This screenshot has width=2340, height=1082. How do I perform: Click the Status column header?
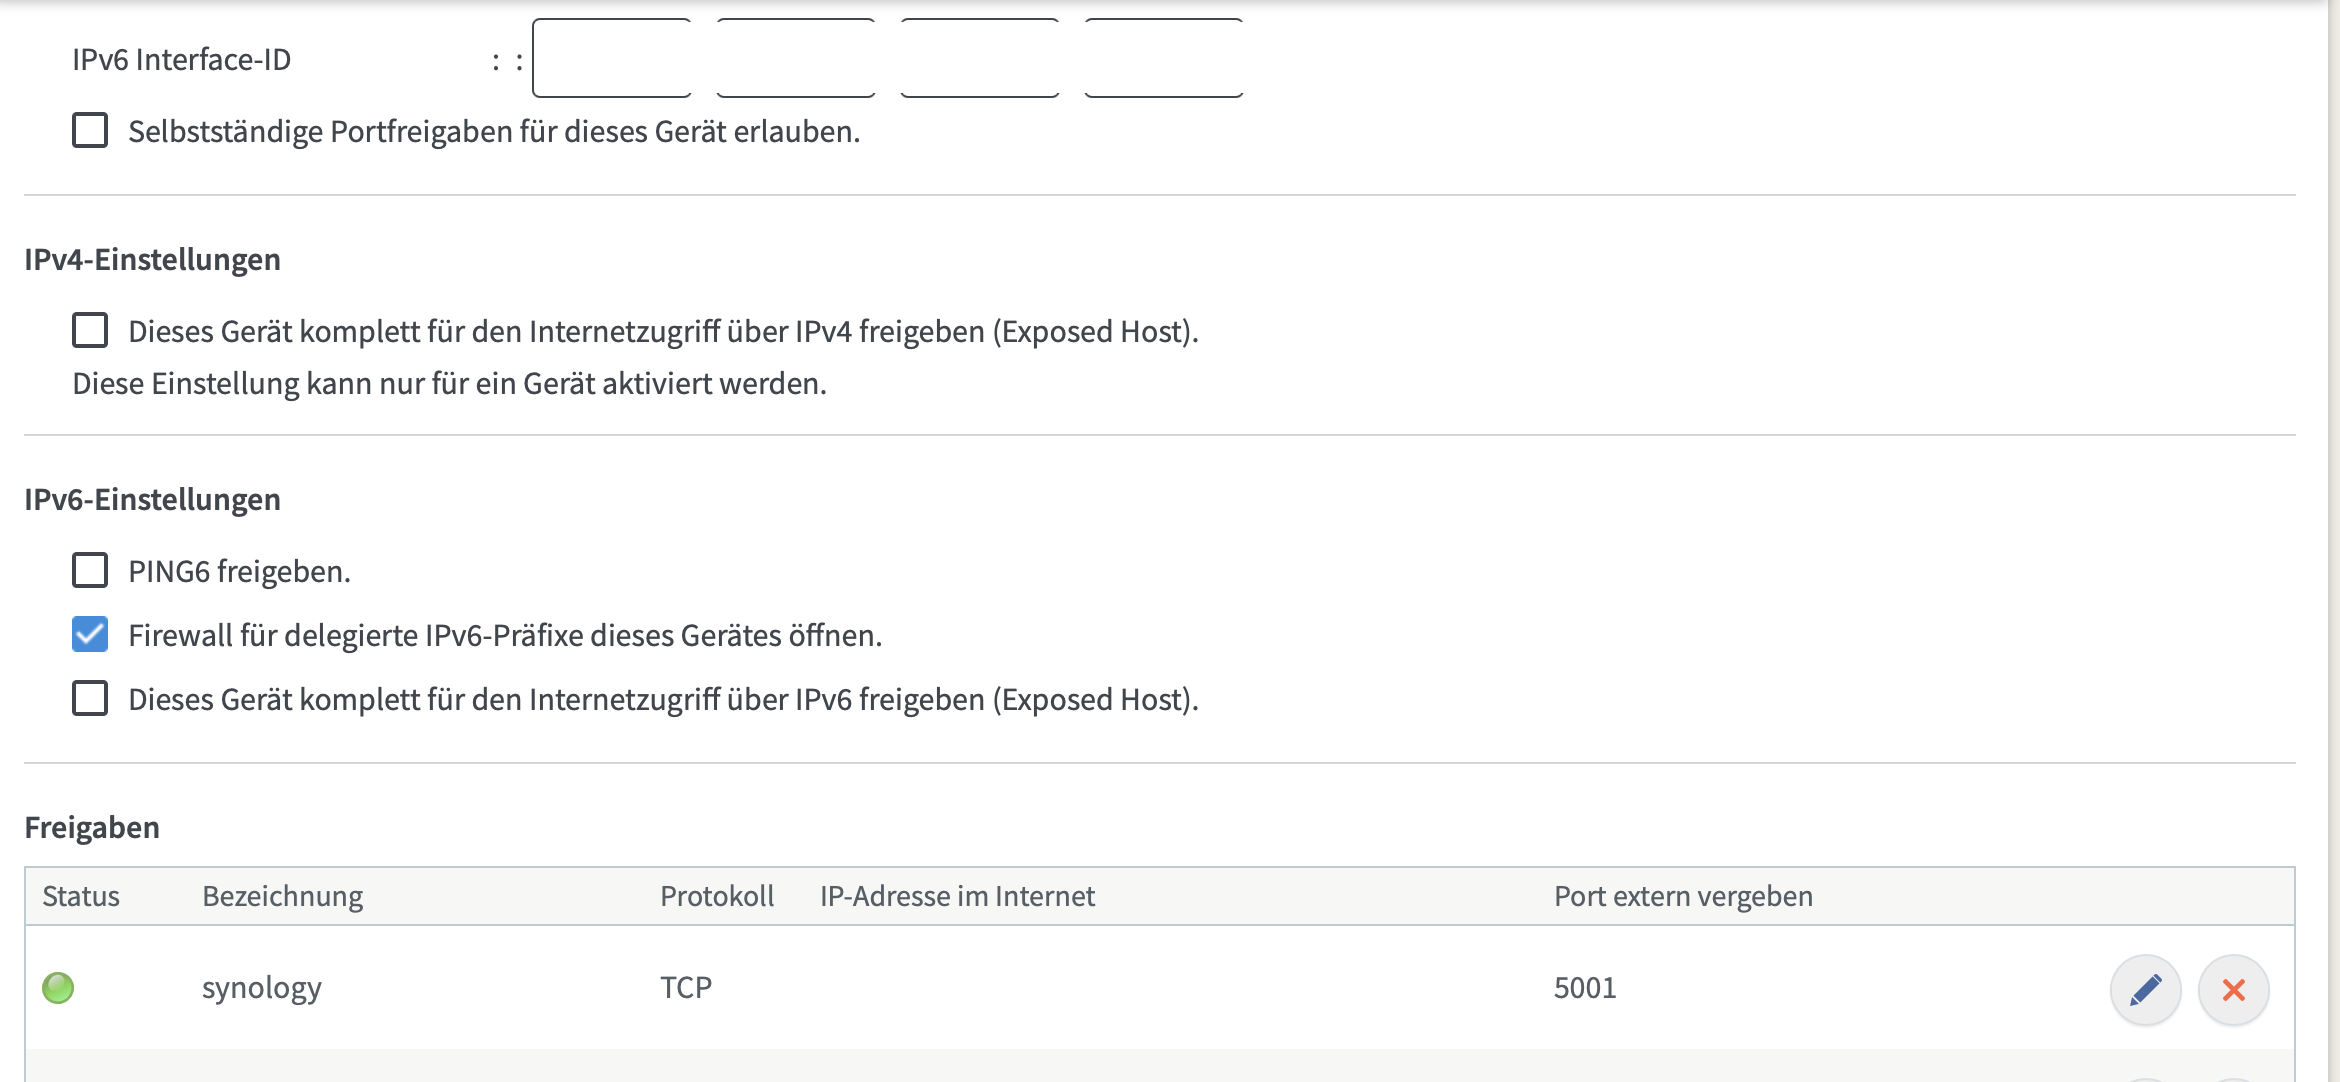click(81, 896)
